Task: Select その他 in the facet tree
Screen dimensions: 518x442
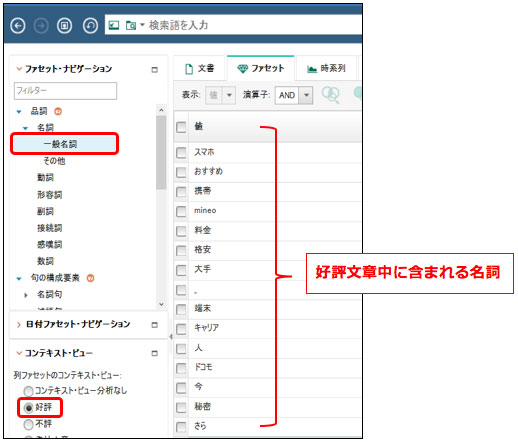Action: pyautogui.click(x=54, y=161)
